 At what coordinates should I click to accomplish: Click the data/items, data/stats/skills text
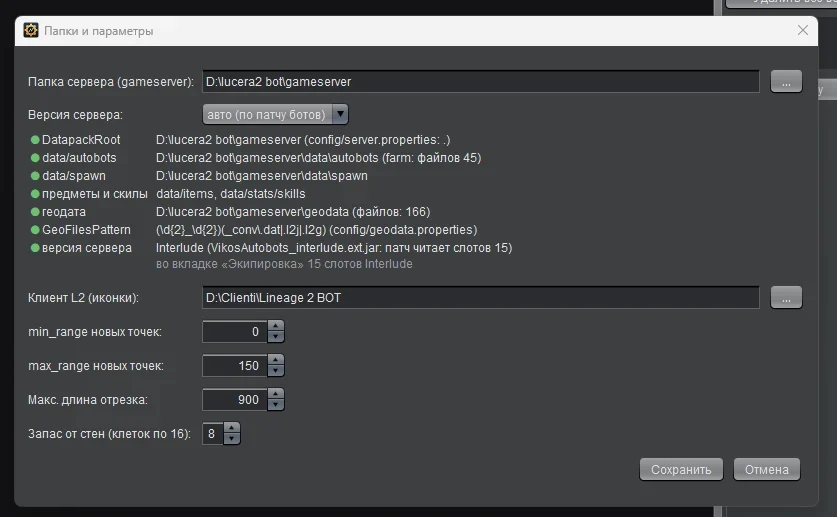click(x=231, y=194)
